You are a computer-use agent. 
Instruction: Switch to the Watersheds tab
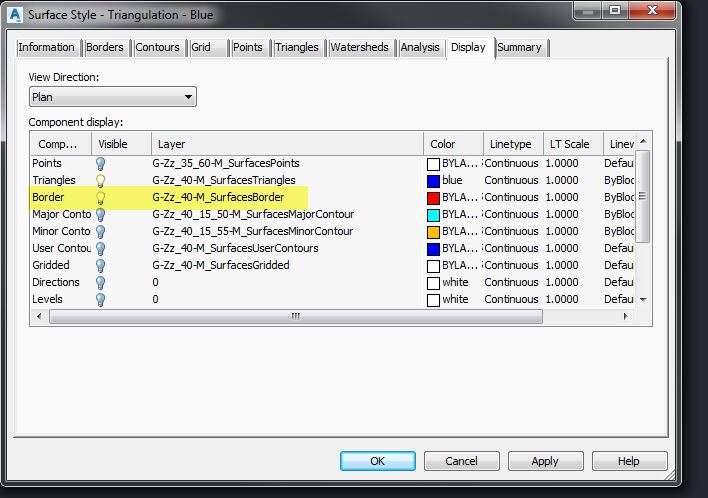pos(359,47)
